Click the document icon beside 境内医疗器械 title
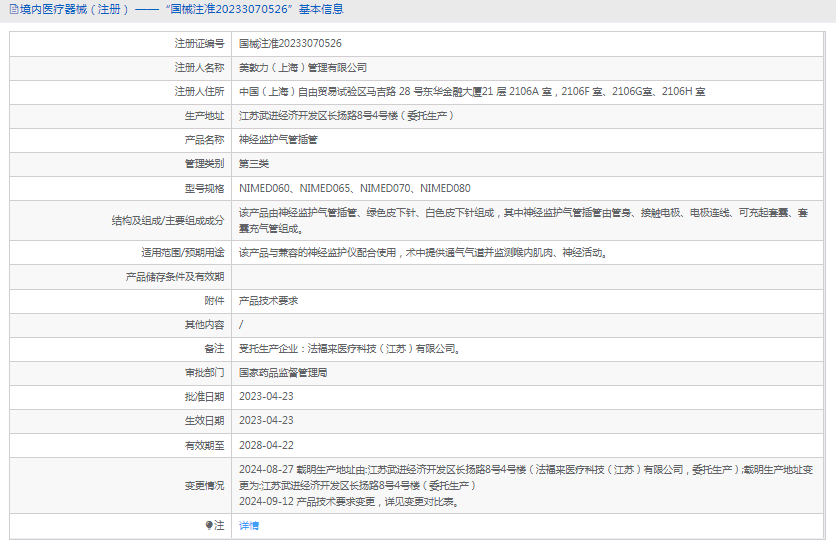 14,9
